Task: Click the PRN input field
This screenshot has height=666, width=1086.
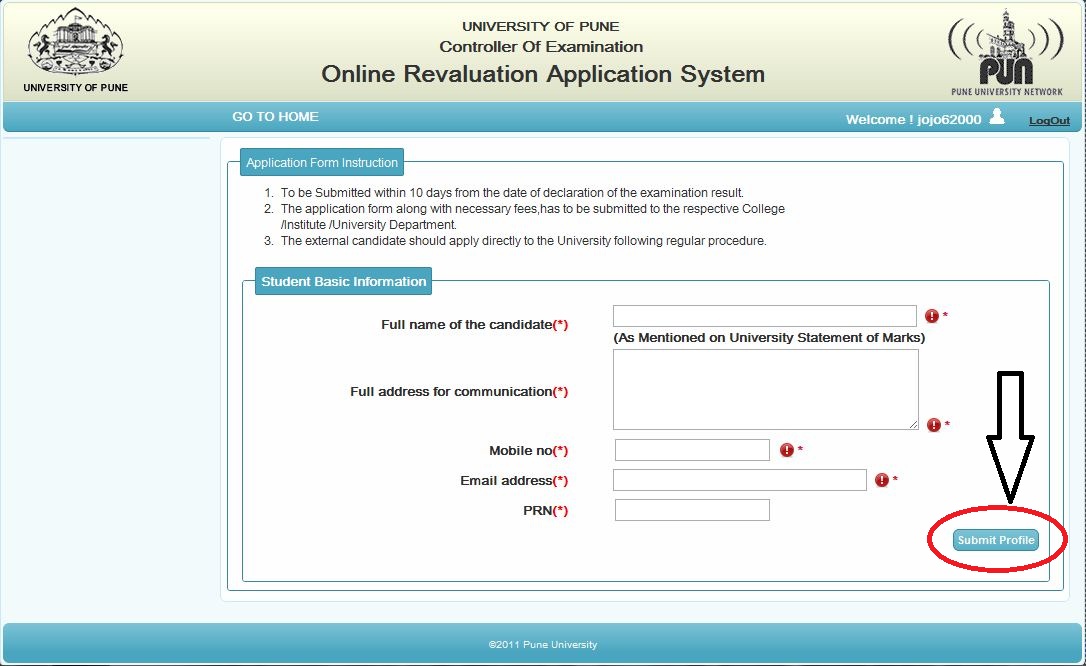Action: (x=692, y=509)
